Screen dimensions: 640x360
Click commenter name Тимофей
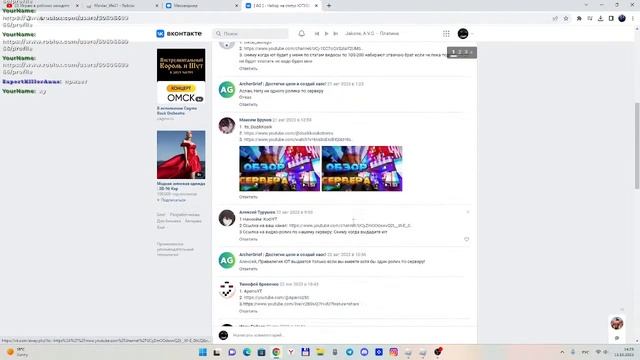(x=259, y=284)
